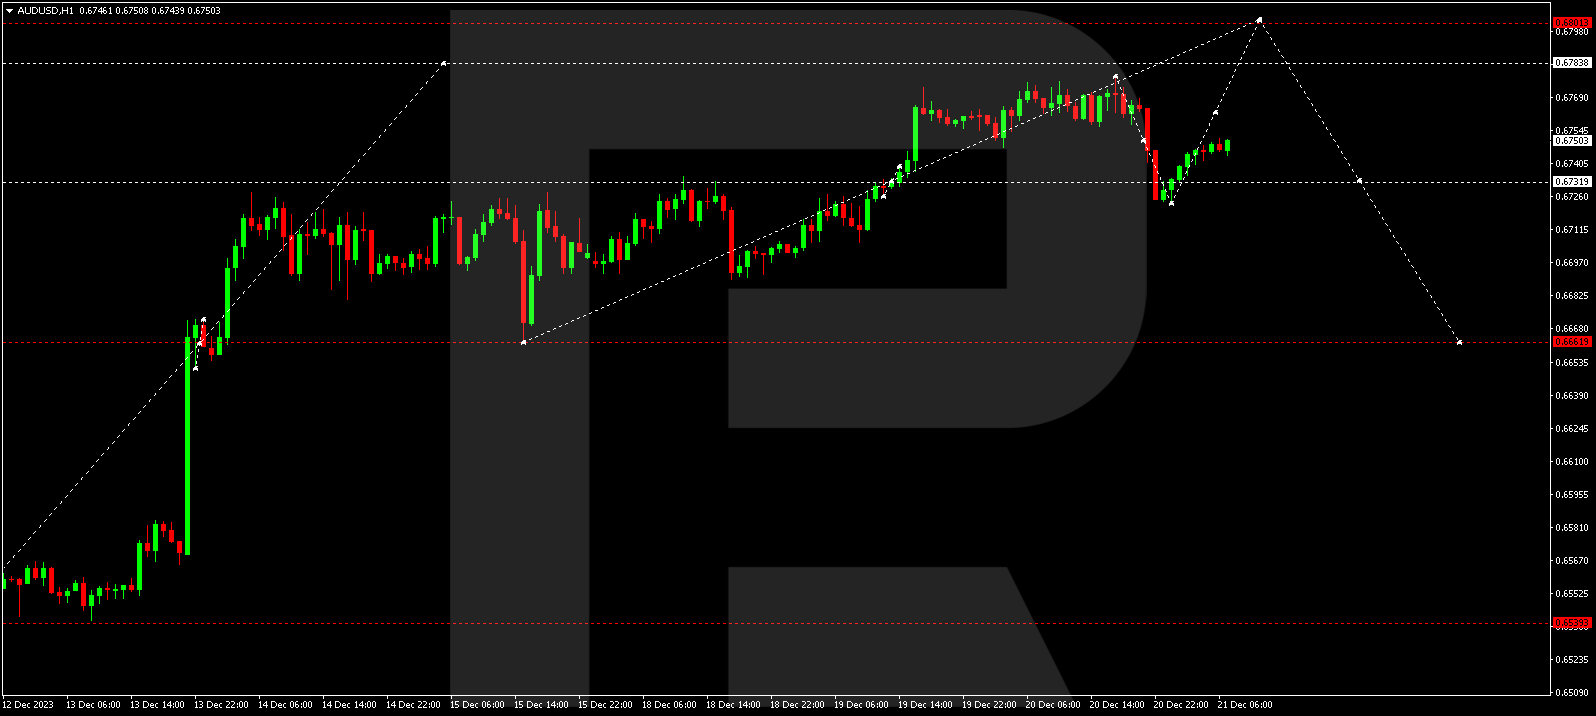Click the 0.66390 price scale value
The height and width of the screenshot is (716, 1596).
point(1572,396)
